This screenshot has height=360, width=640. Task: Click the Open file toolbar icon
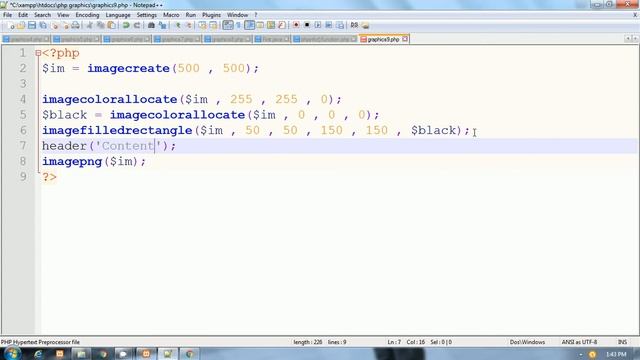click(21, 25)
